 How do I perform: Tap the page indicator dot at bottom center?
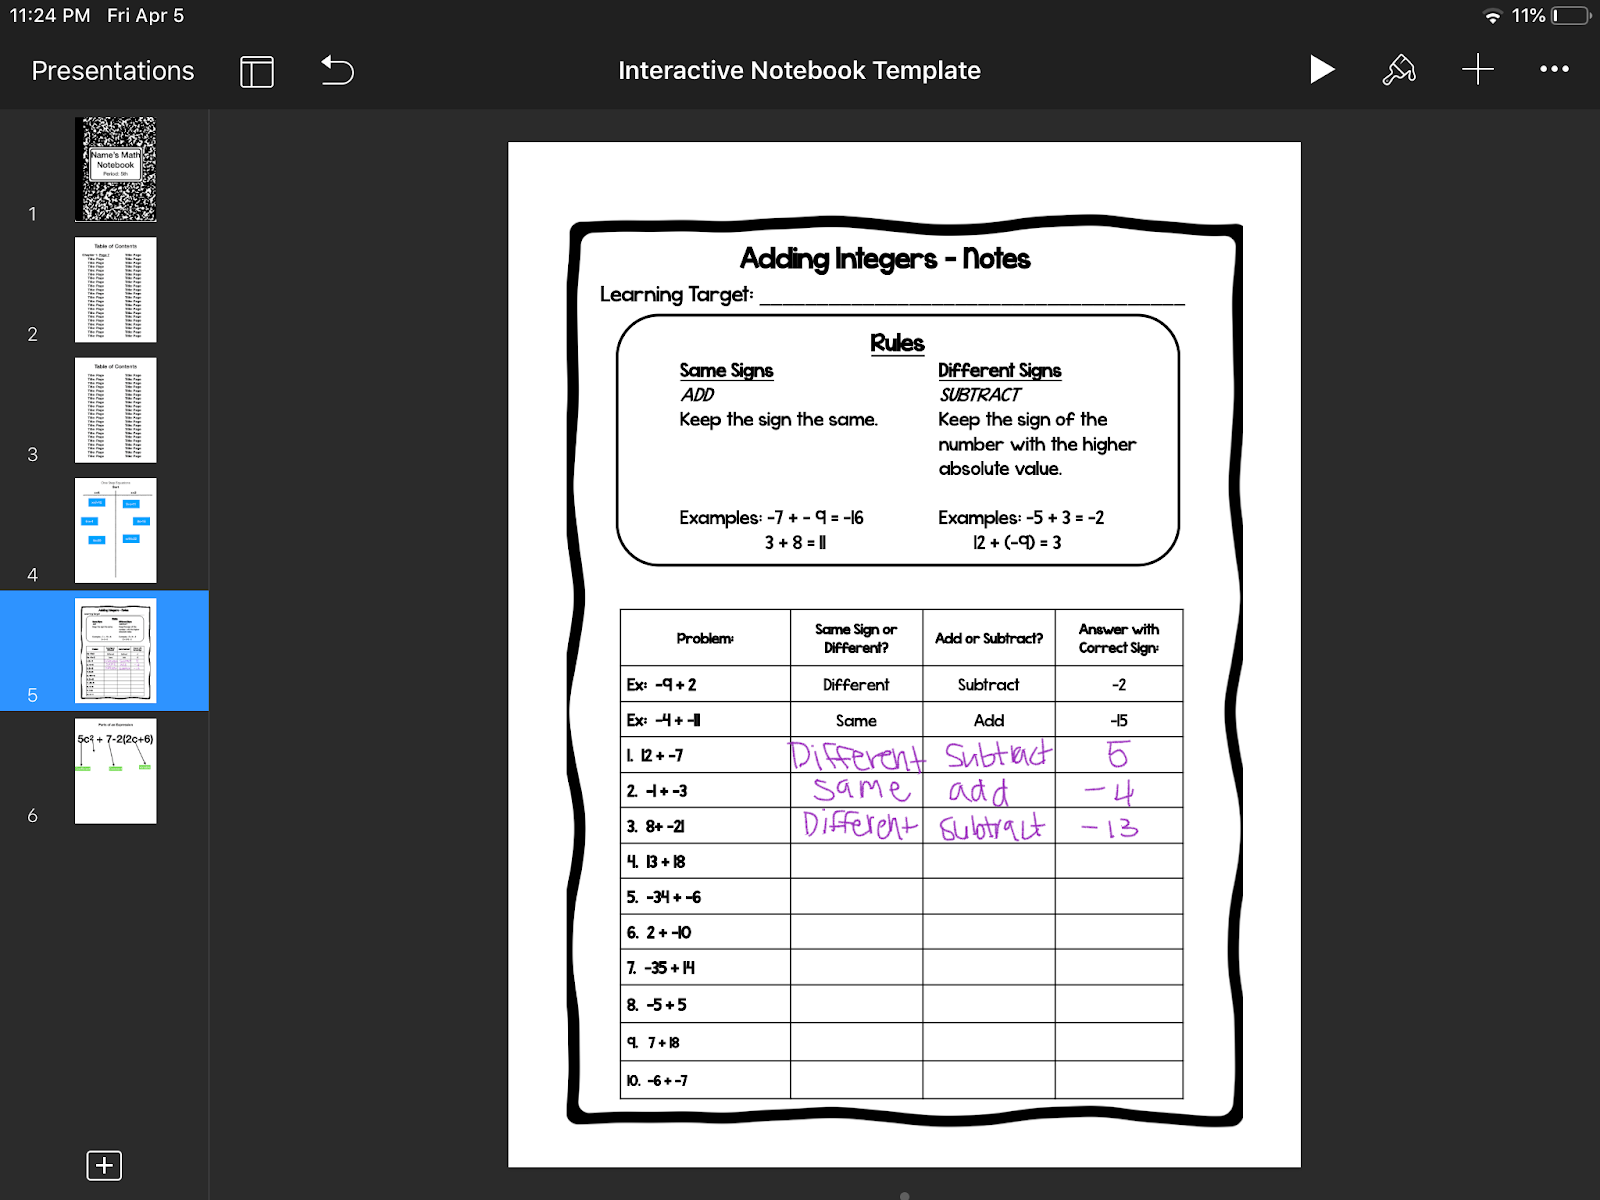(903, 1193)
